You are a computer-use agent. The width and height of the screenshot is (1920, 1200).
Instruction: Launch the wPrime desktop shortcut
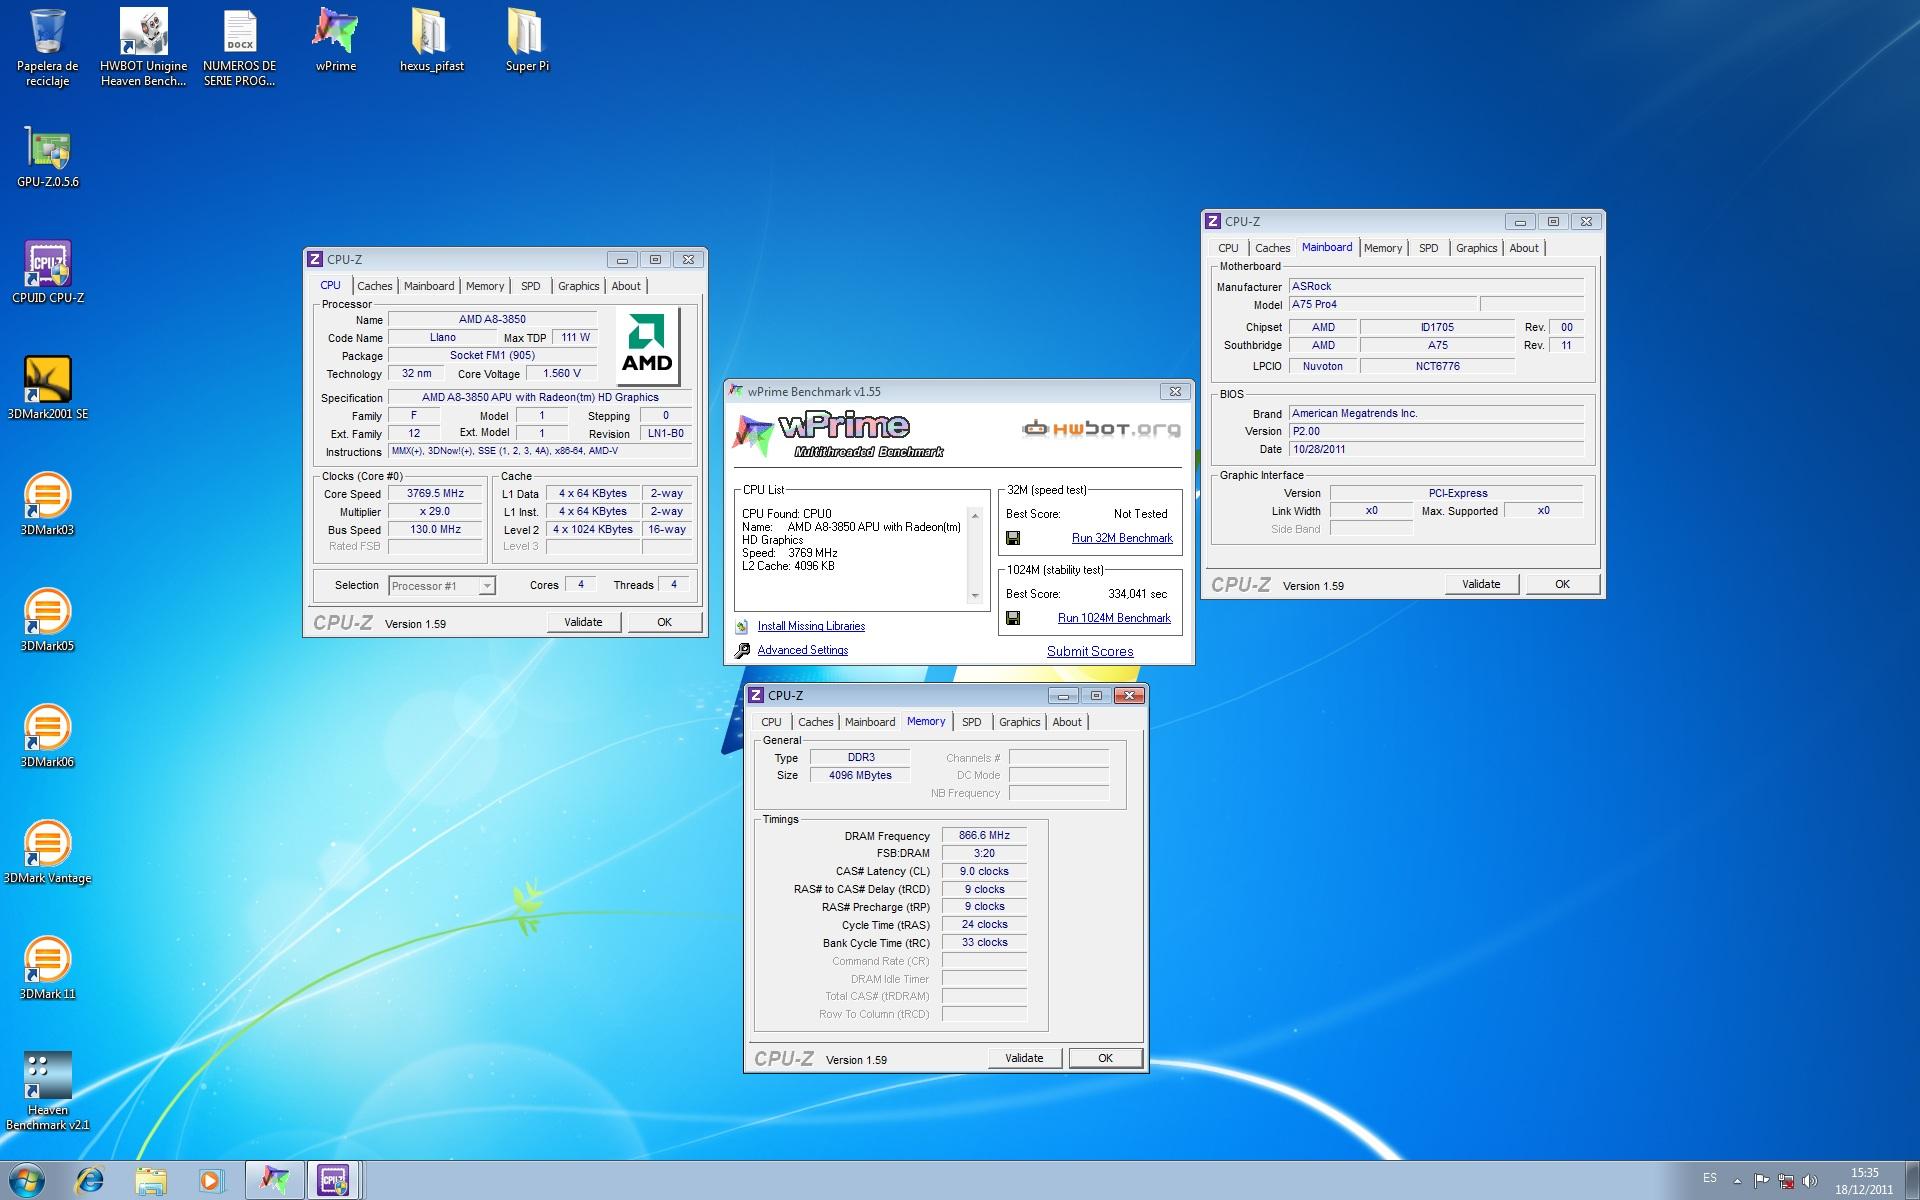(335, 40)
